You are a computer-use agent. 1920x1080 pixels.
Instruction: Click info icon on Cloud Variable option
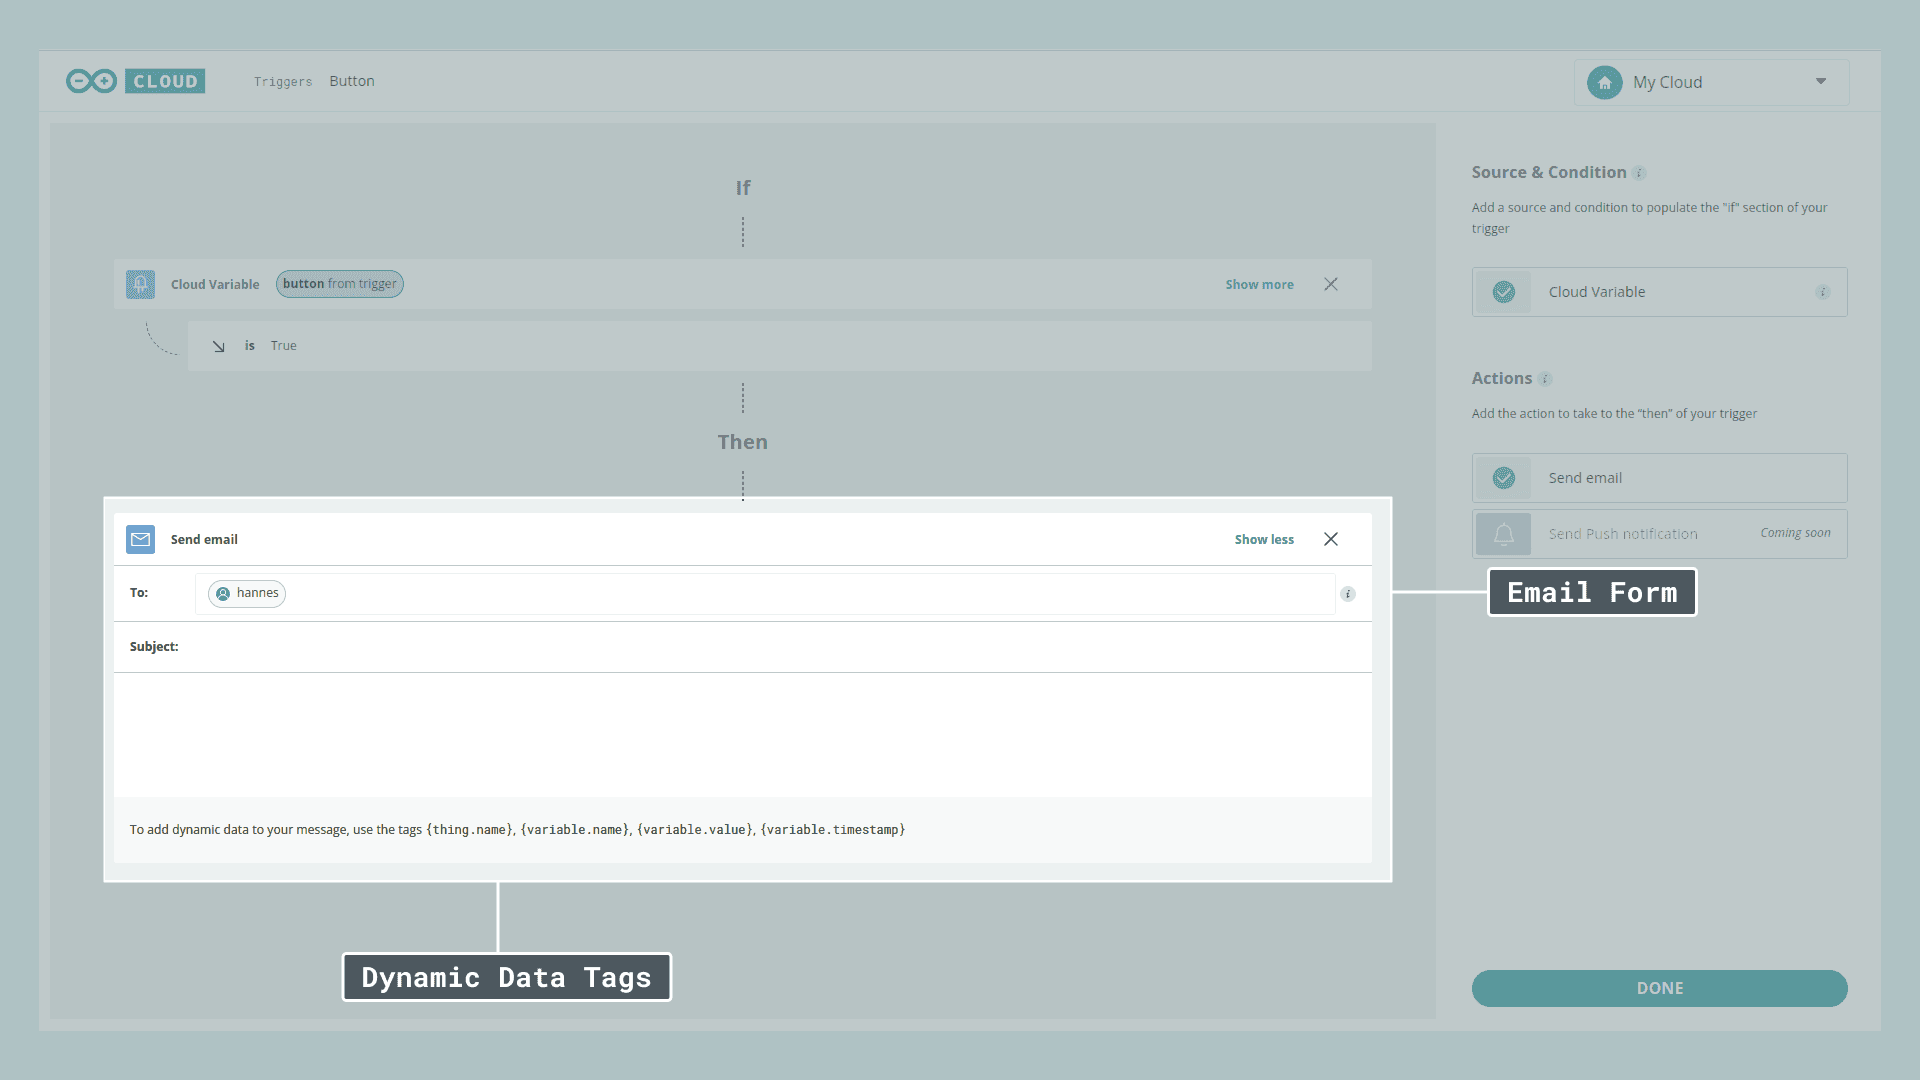(1822, 292)
